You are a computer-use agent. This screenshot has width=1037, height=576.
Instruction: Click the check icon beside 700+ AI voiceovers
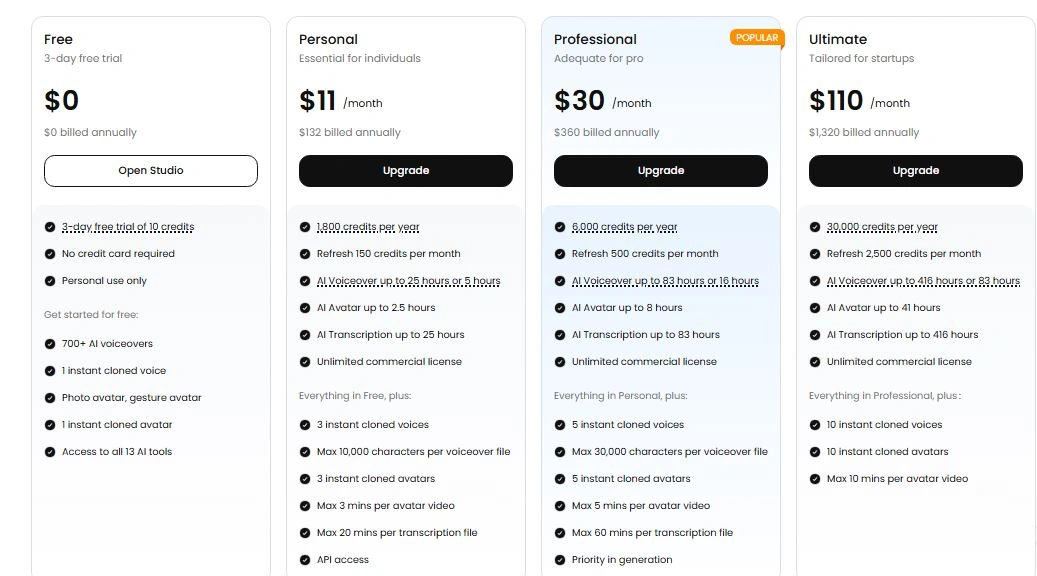click(50, 344)
